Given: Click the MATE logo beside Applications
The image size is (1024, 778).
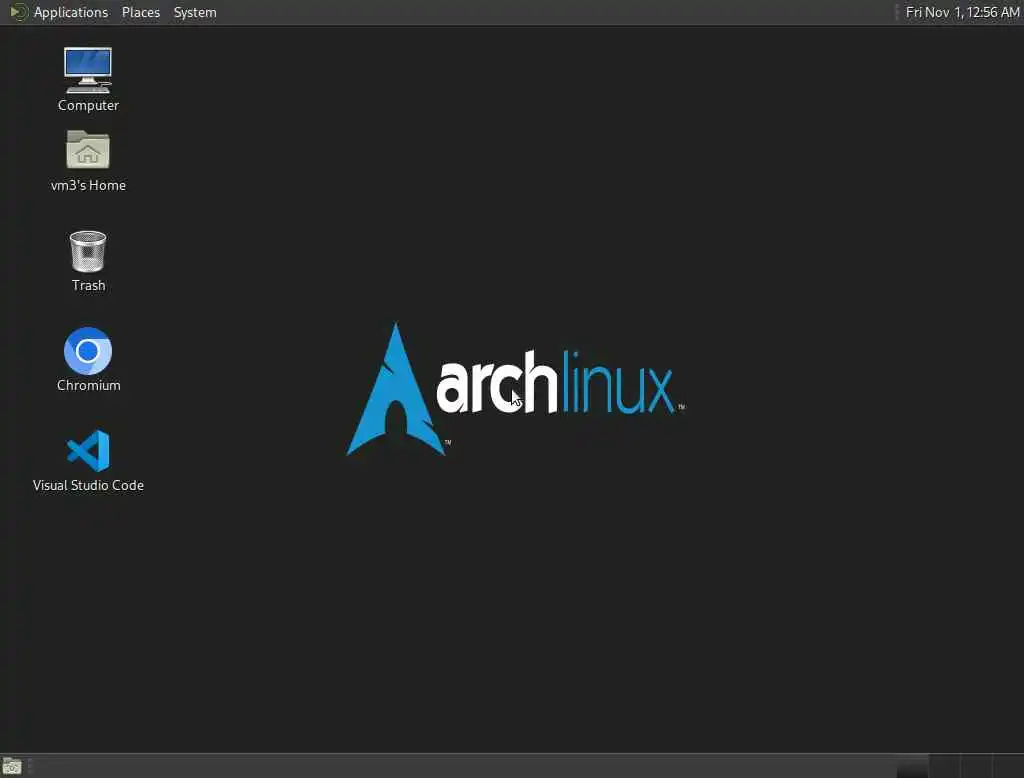Looking at the screenshot, I should coord(18,12).
